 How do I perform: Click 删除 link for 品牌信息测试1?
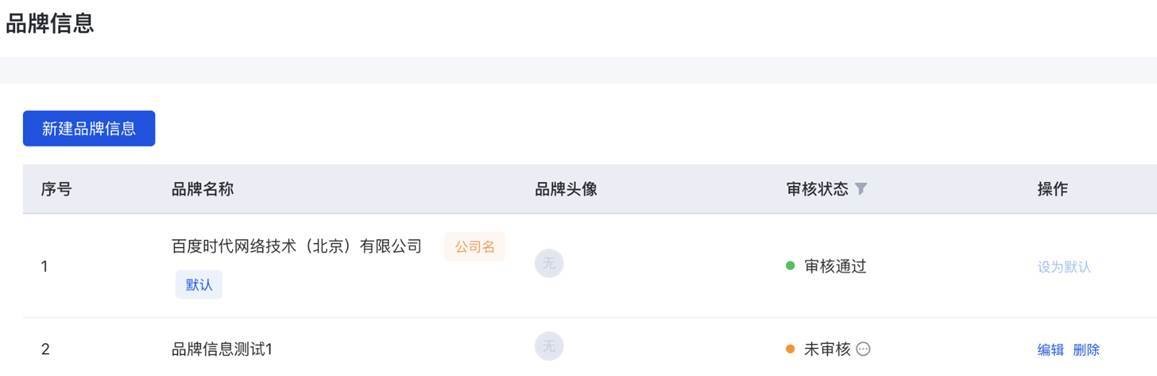[1086, 350]
